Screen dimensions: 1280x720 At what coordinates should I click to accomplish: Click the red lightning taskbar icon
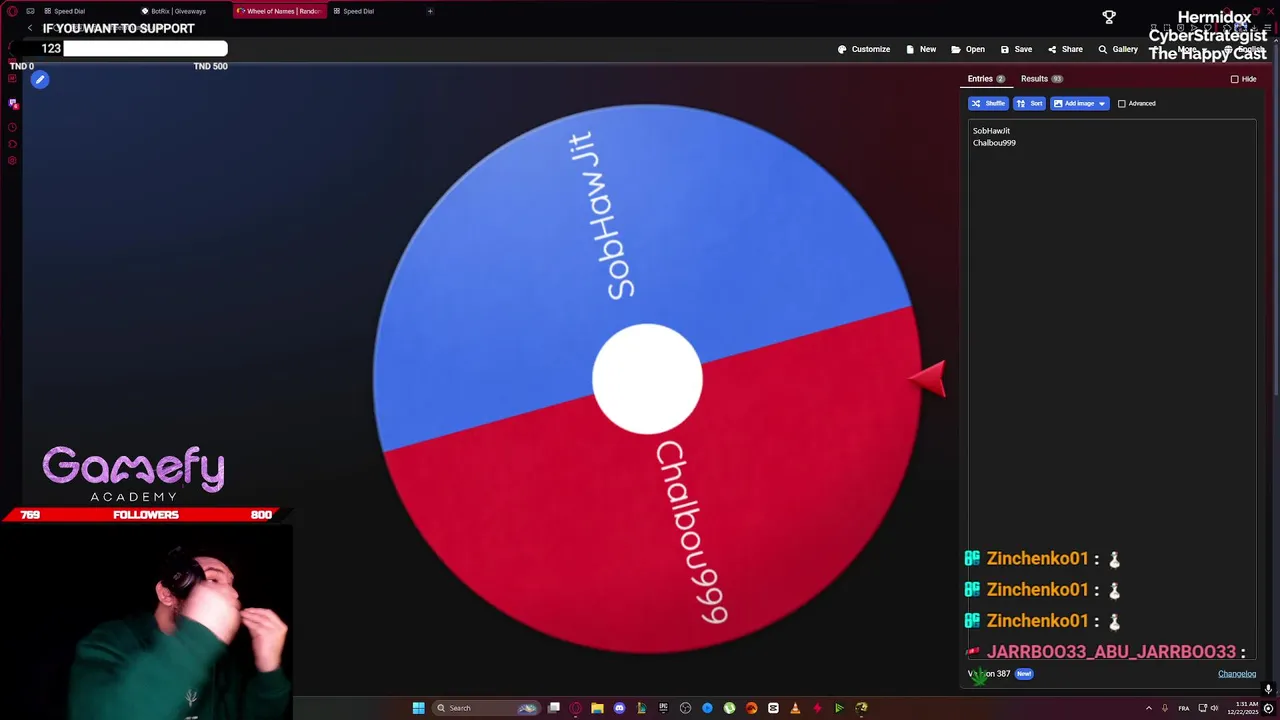pyautogui.click(x=817, y=708)
